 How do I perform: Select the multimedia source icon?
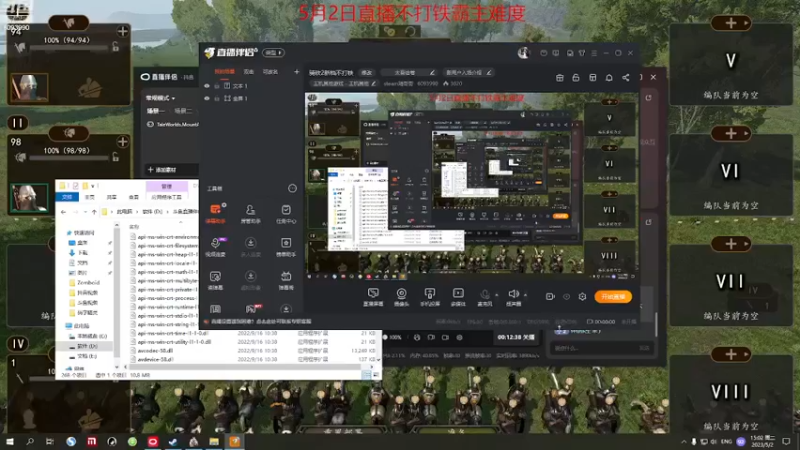(458, 296)
